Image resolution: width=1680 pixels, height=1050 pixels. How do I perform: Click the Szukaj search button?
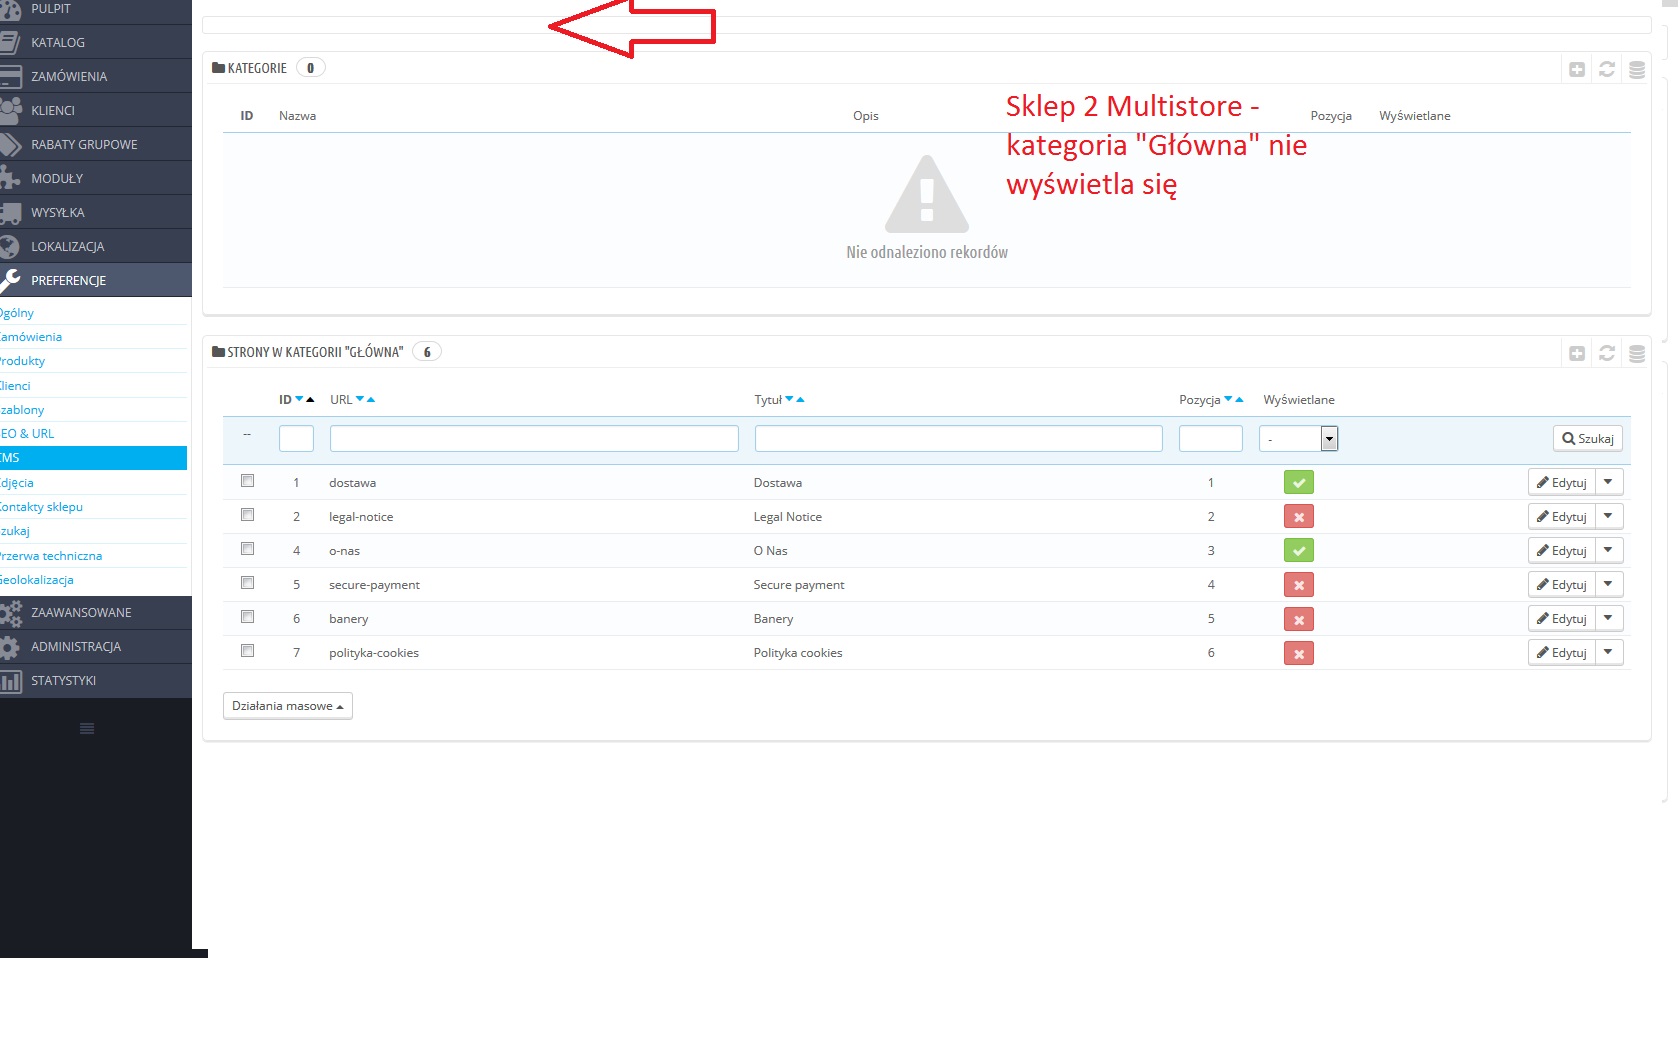[x=1588, y=438]
